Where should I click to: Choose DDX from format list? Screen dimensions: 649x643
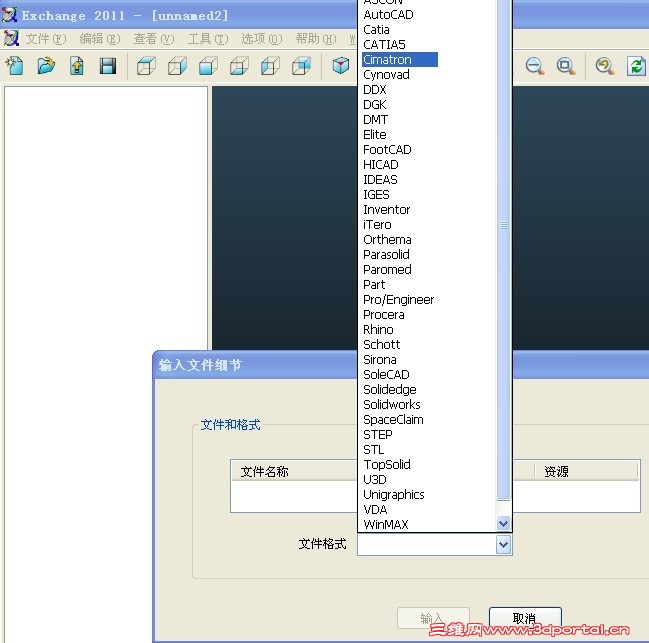click(375, 90)
